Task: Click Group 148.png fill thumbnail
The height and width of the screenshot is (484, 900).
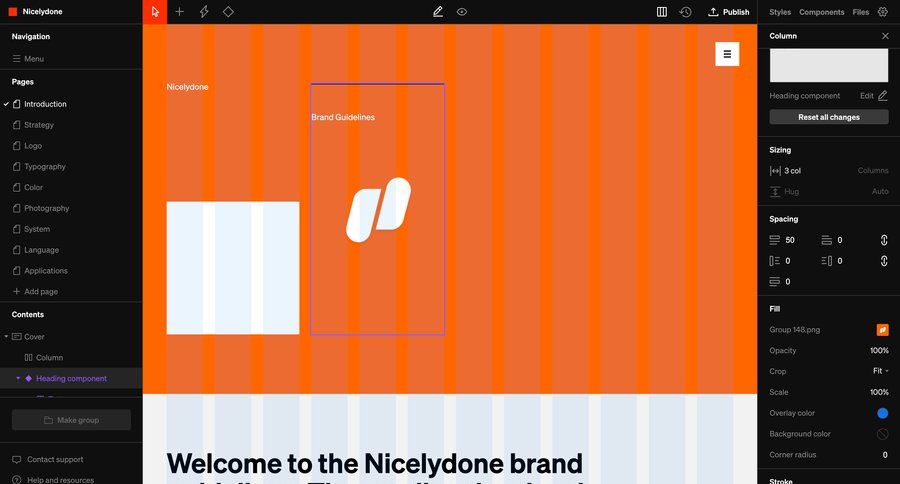Action: click(x=883, y=330)
